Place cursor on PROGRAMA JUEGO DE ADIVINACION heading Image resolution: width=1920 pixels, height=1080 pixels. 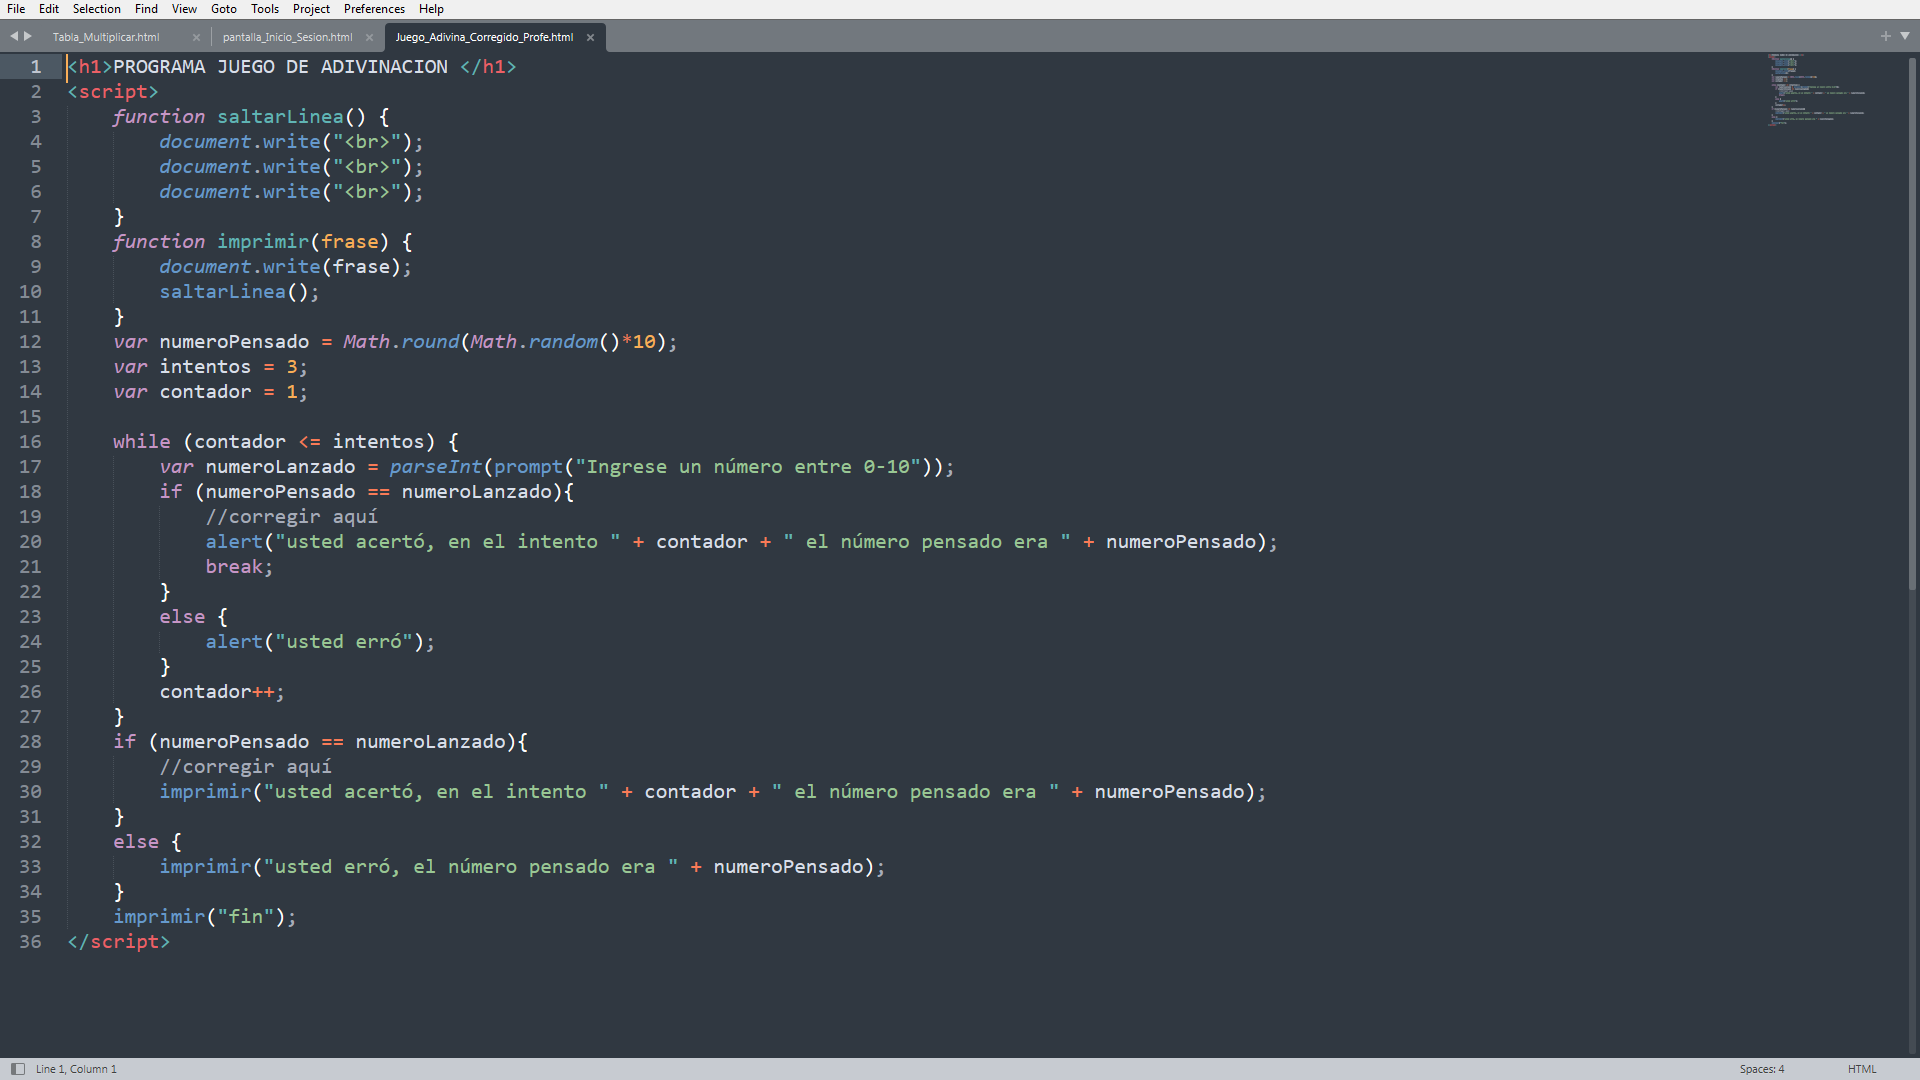point(280,67)
